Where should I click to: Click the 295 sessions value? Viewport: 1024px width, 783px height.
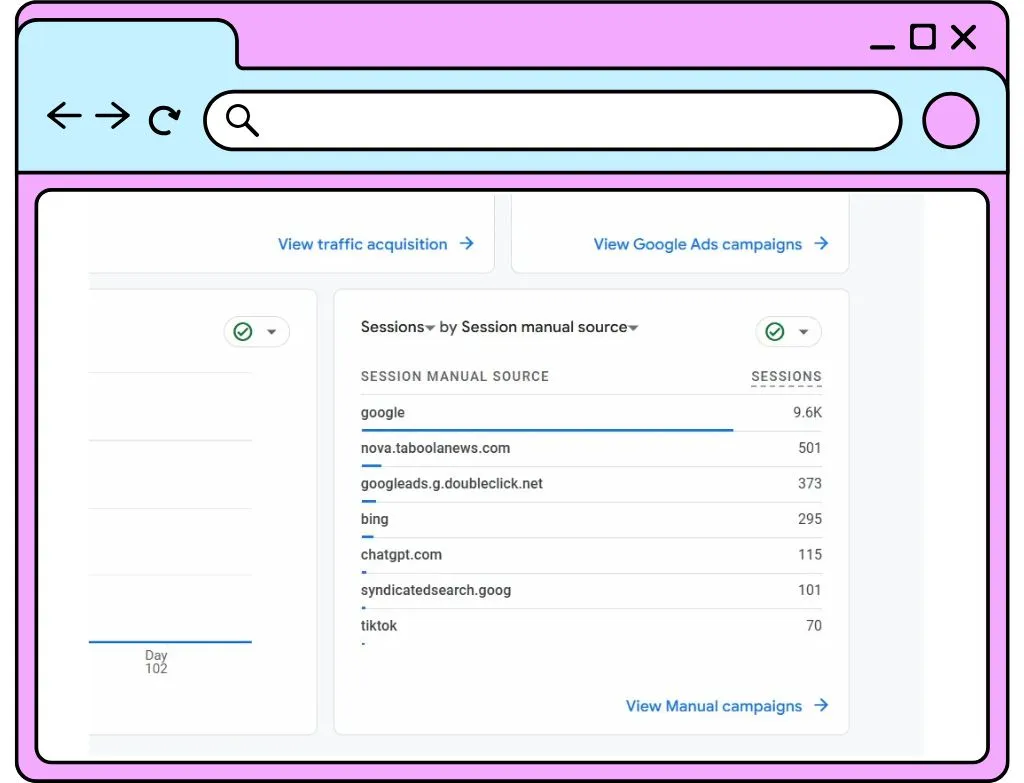click(810, 519)
